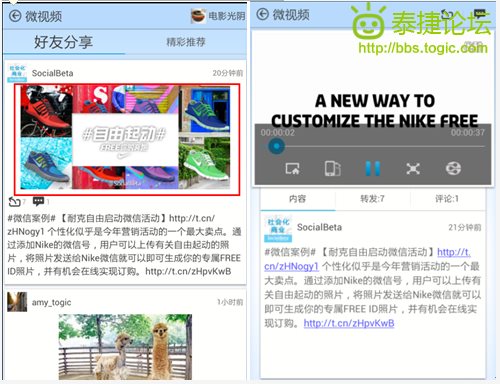Tap comment bubble icon under SocialBeta post
This screenshot has height=384, width=500.
pos(38,201)
